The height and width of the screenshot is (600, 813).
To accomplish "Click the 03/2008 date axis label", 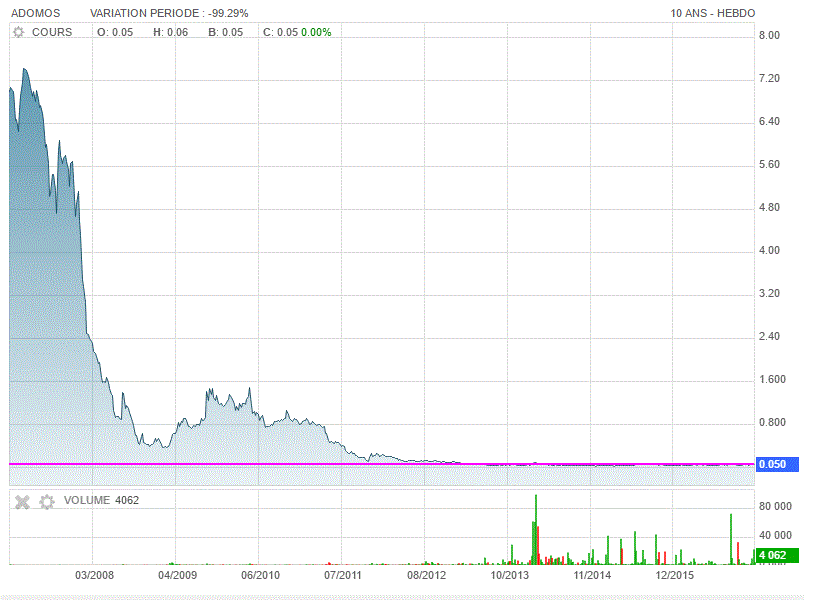I will pos(94,575).
